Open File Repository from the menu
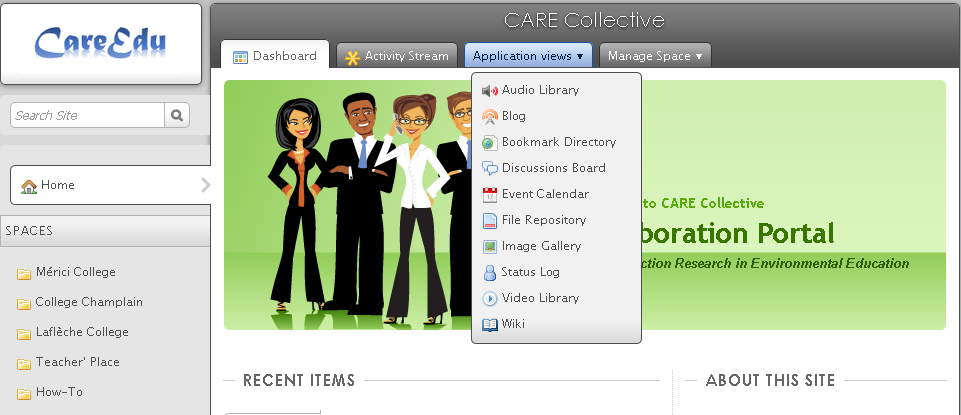This screenshot has width=961, height=415. tap(556, 220)
